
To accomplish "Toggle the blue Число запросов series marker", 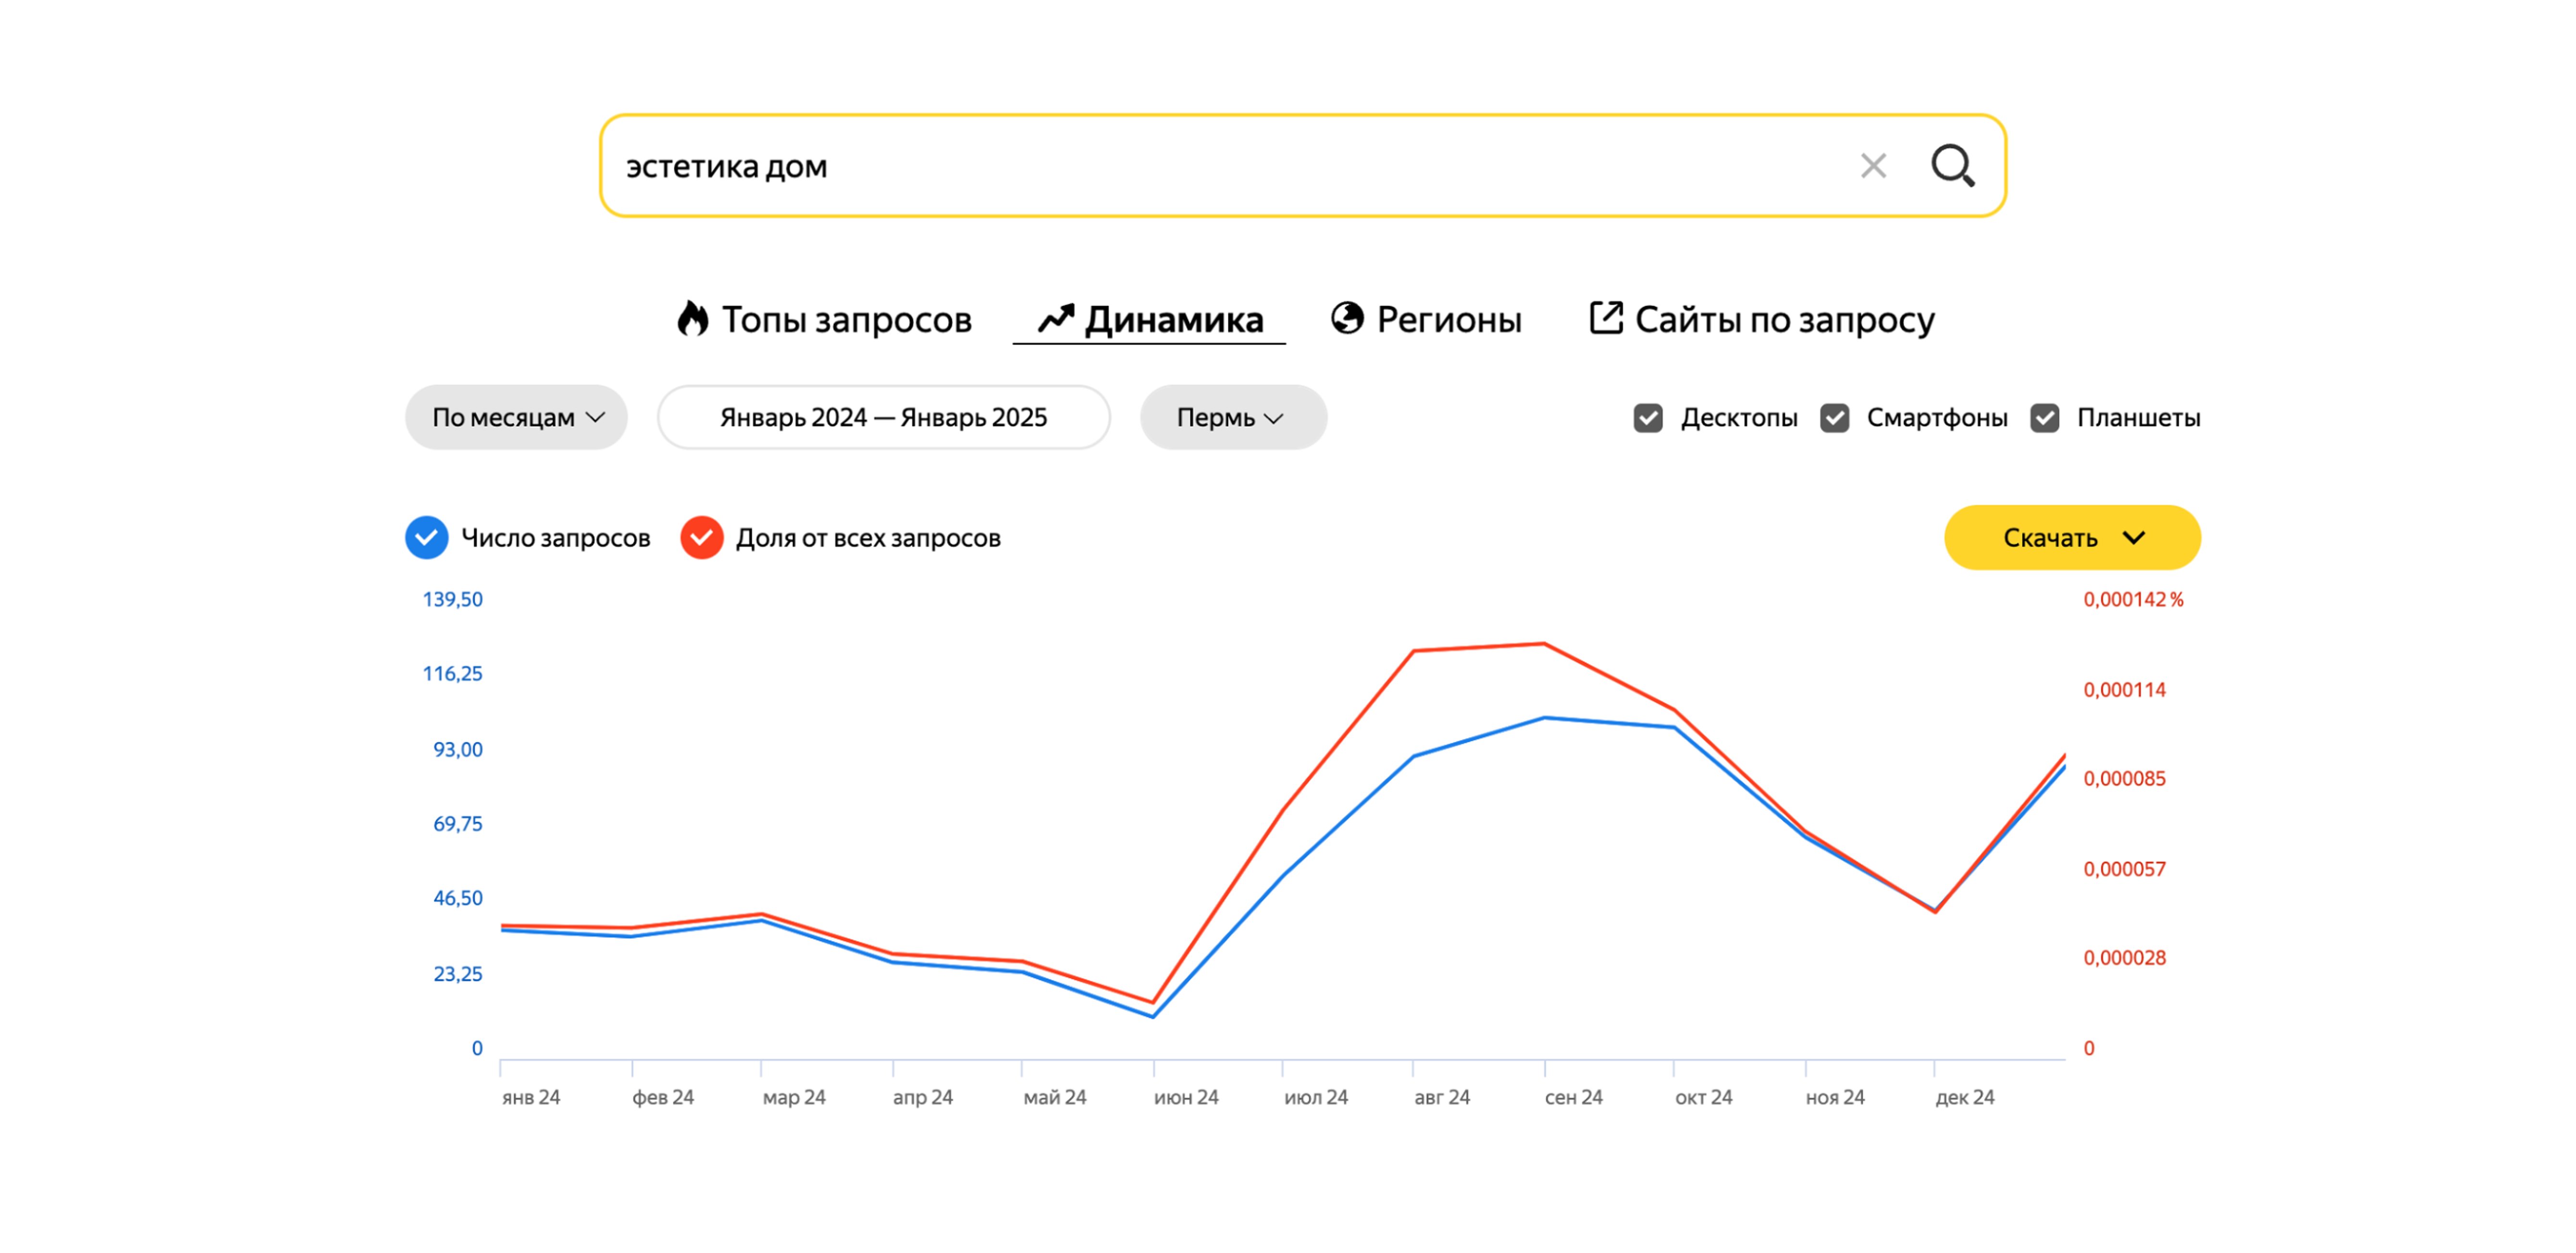I will (427, 538).
